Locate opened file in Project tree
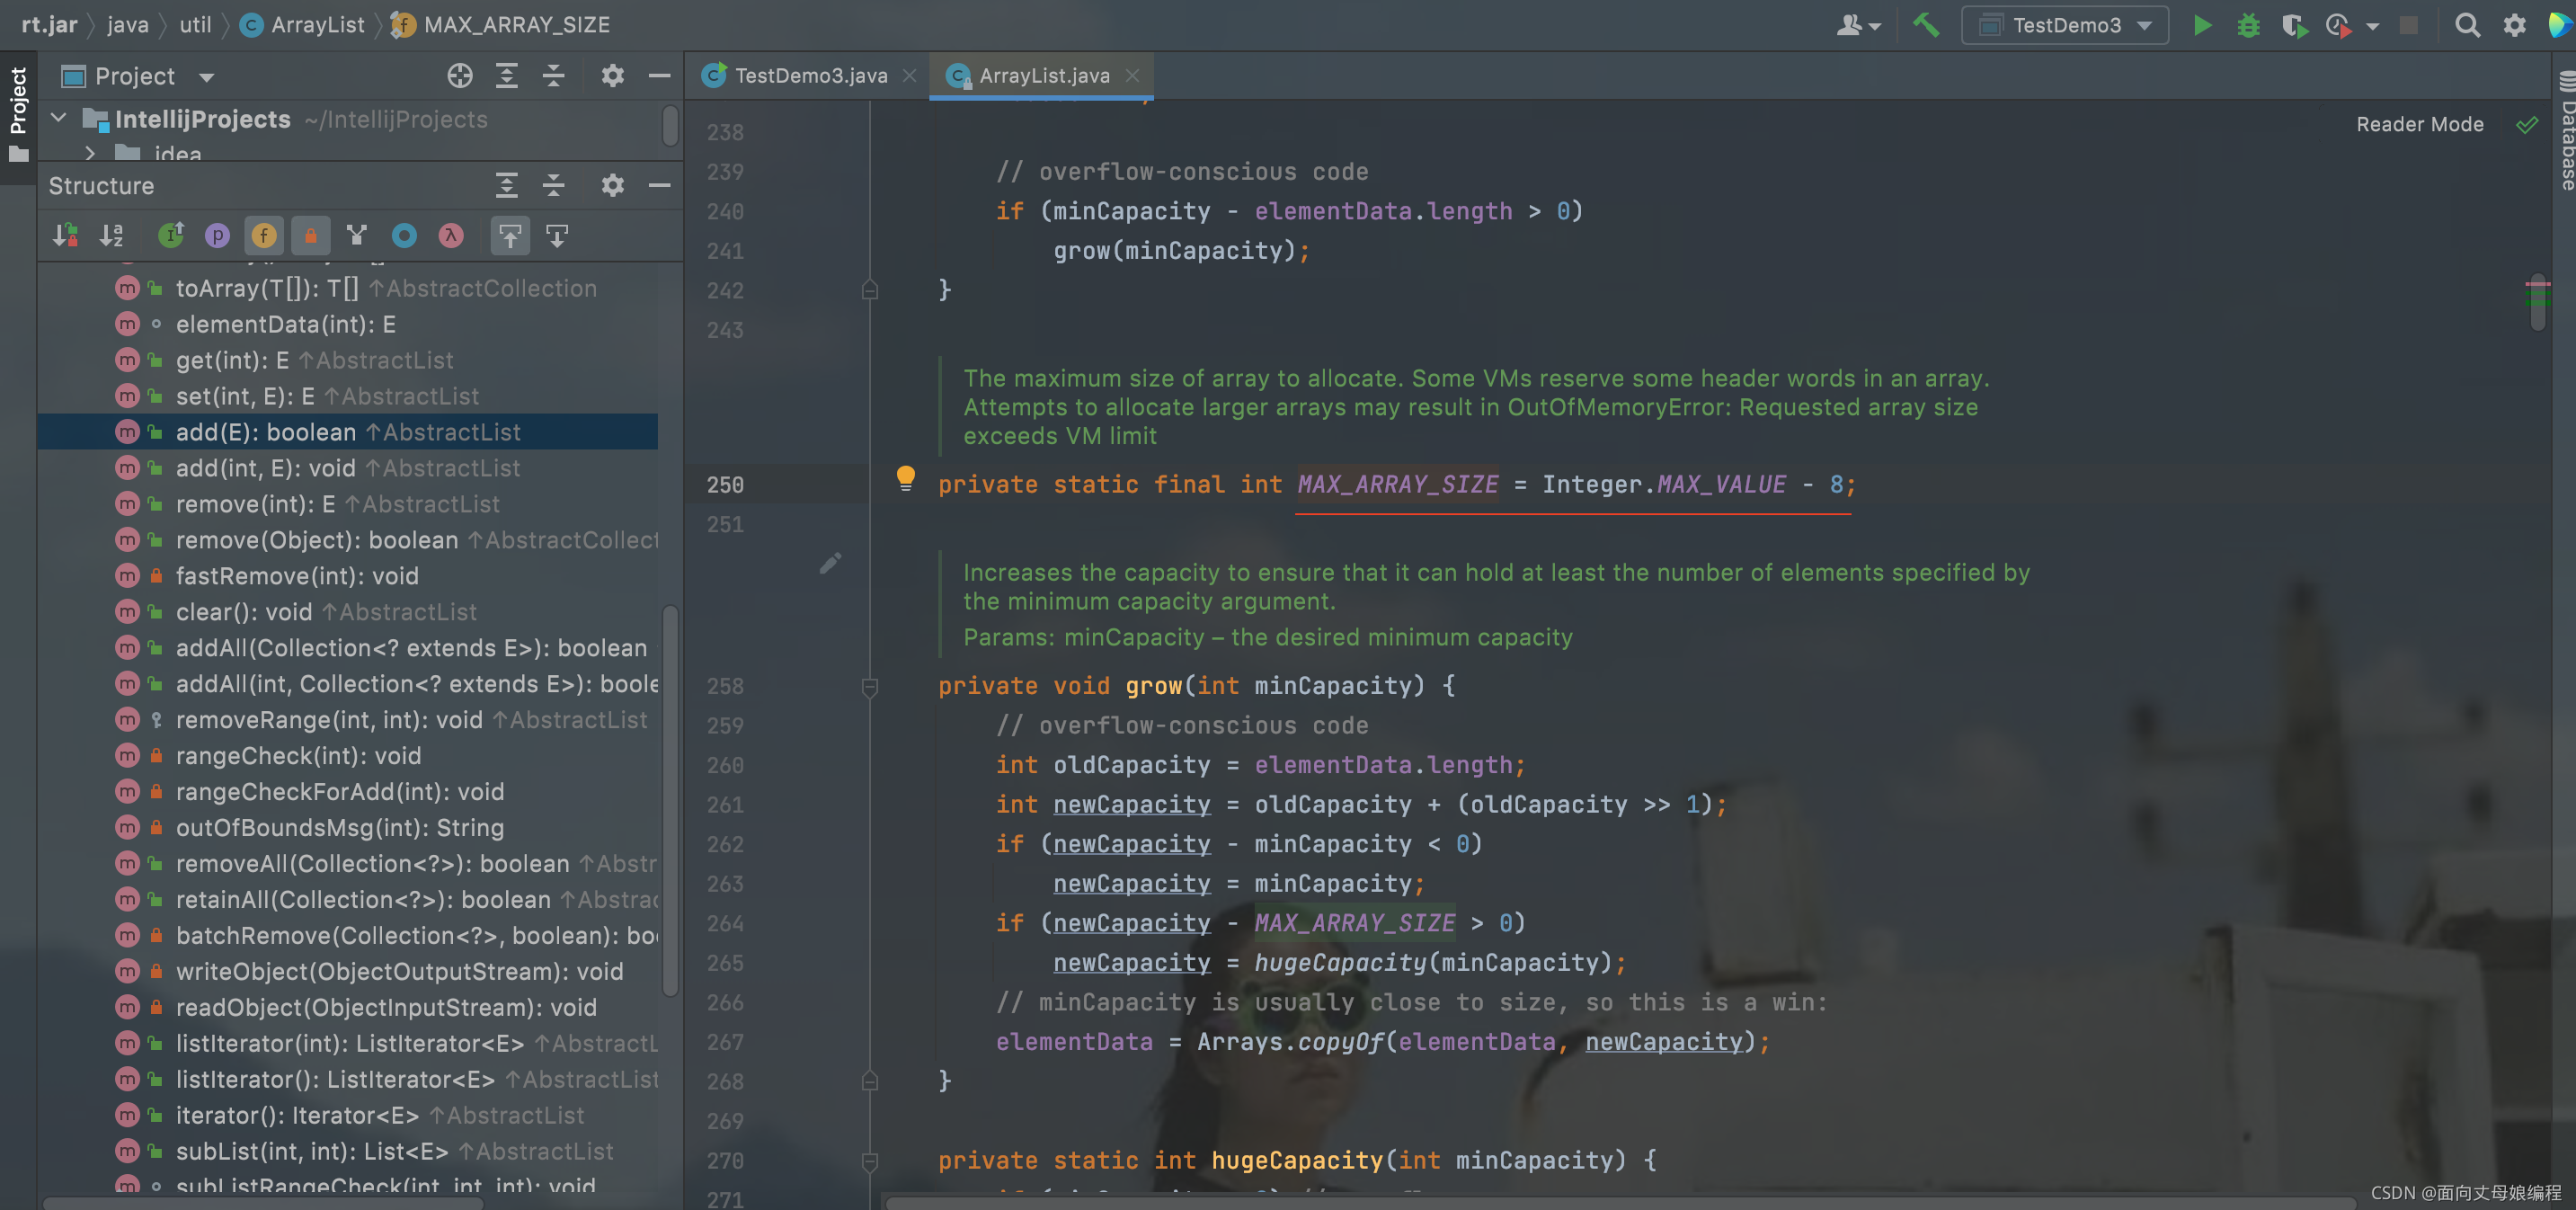This screenshot has height=1210, width=2576. 460,76
